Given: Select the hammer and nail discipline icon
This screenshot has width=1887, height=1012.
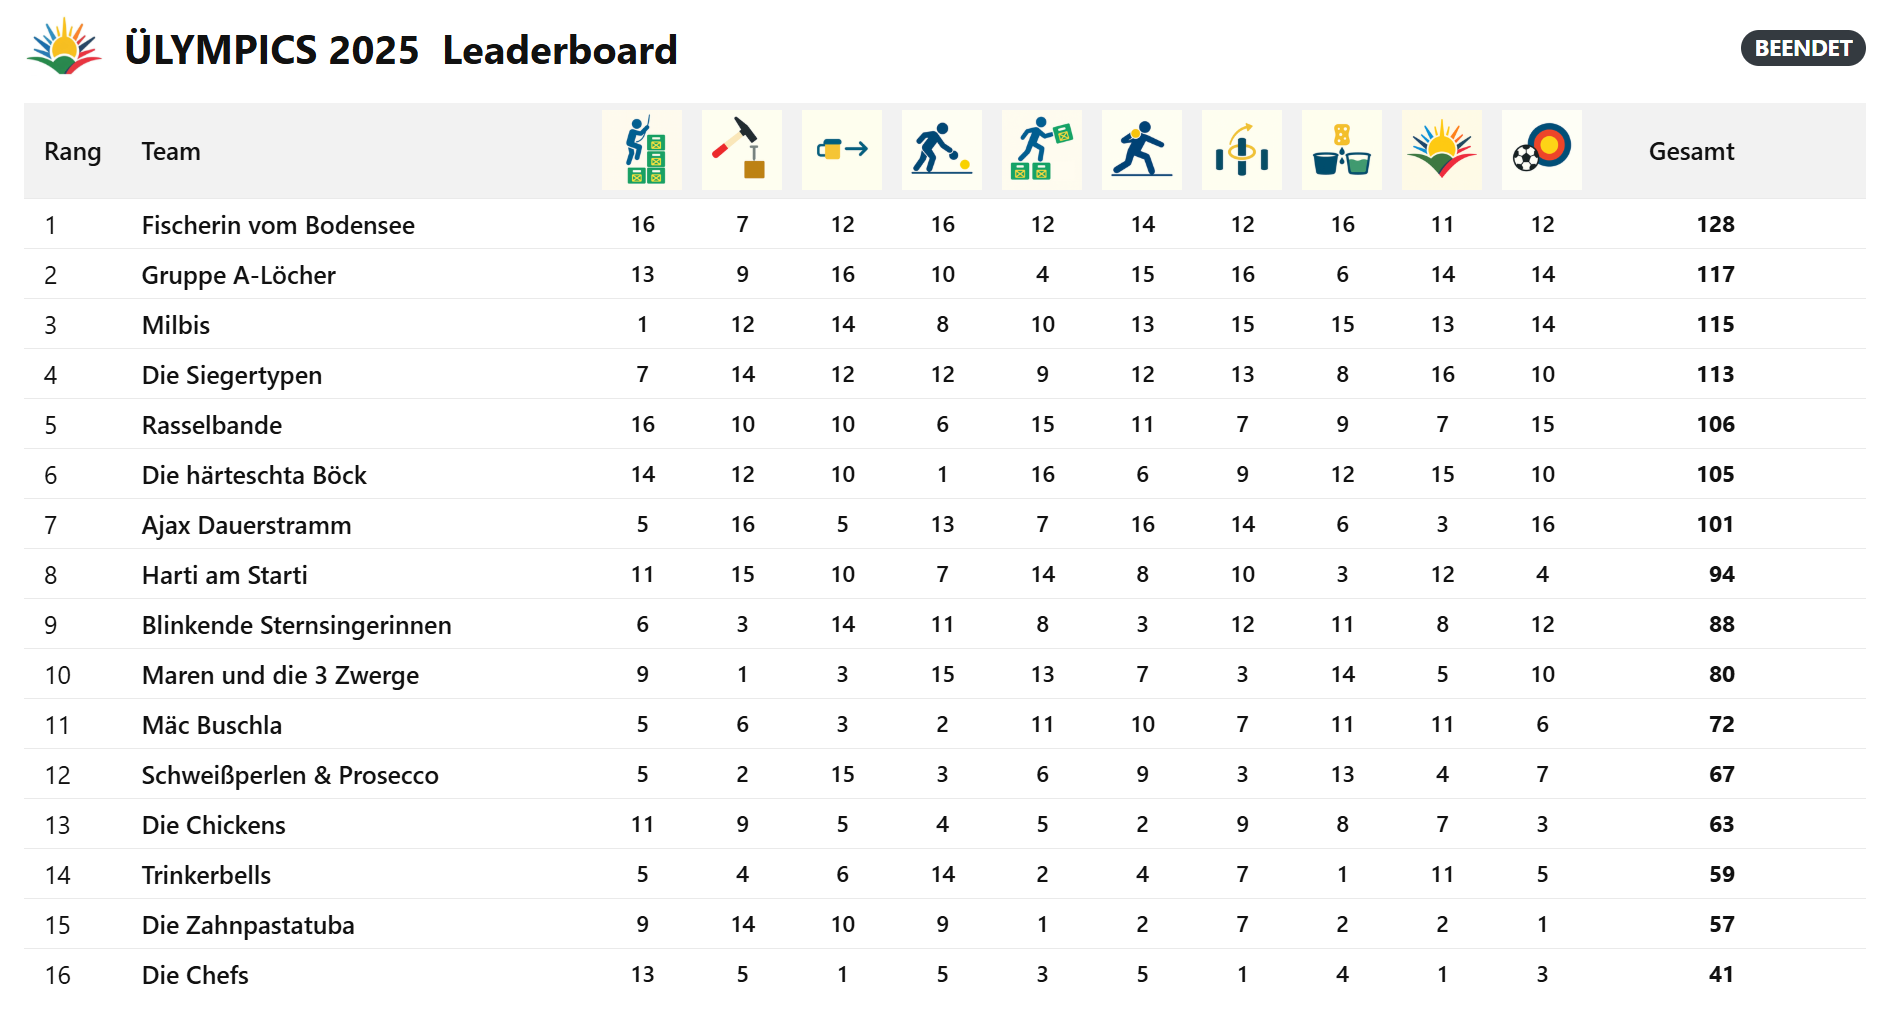Looking at the screenshot, I should [x=742, y=150].
